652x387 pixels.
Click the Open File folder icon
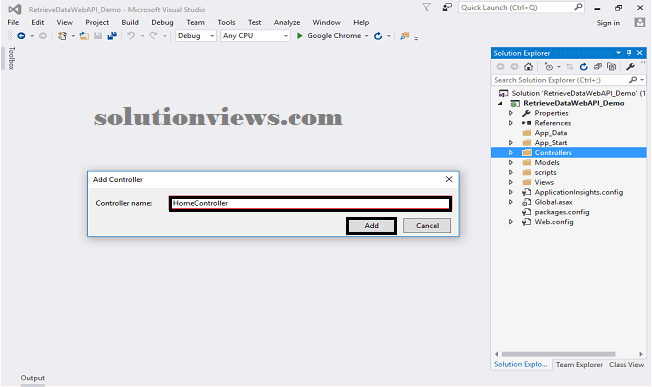click(x=84, y=36)
